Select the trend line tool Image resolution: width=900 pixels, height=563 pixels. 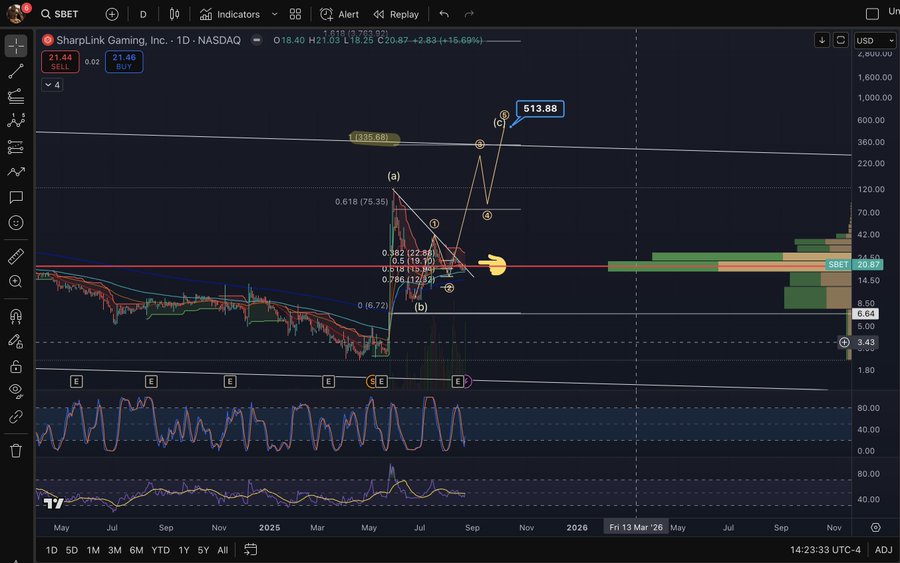coord(16,71)
